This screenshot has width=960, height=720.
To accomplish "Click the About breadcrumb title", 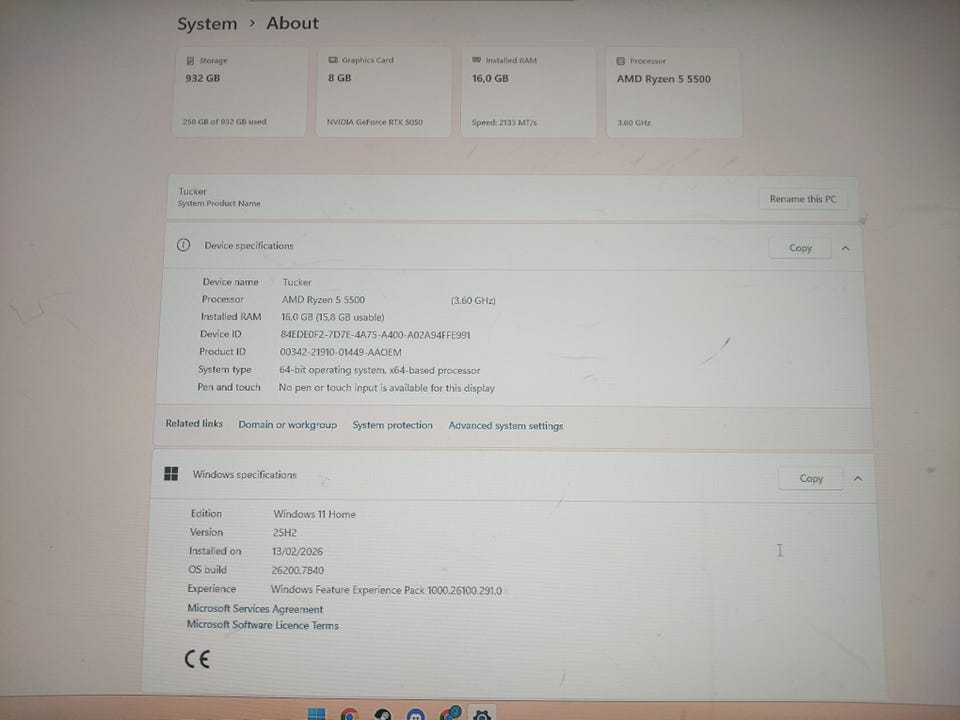I will point(293,23).
